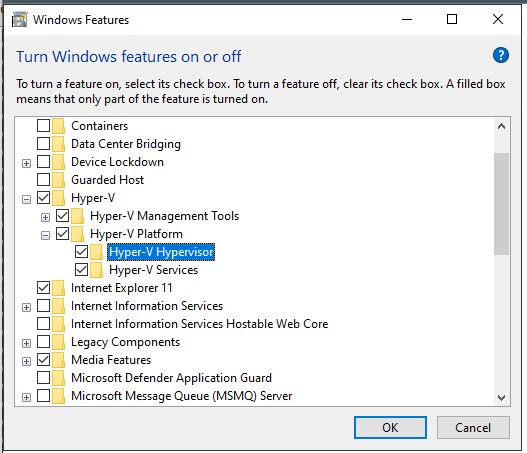Enable the Containers feature checkbox
Viewport: 527px width, 453px height.
tap(43, 126)
